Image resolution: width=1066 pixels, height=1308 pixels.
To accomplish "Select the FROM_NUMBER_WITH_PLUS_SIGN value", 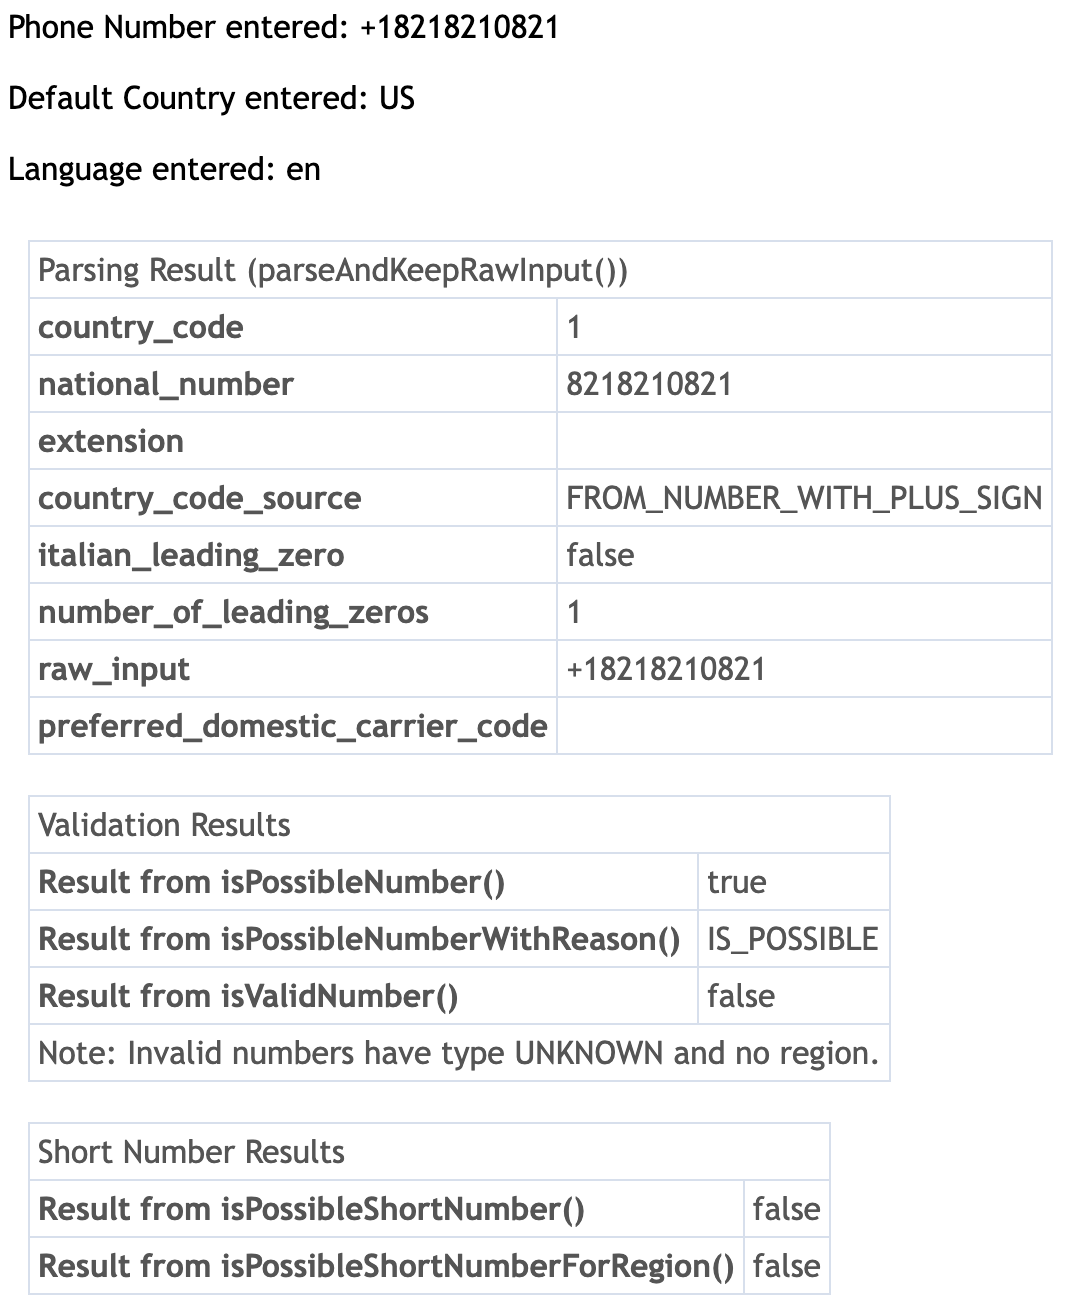I will click(803, 498).
